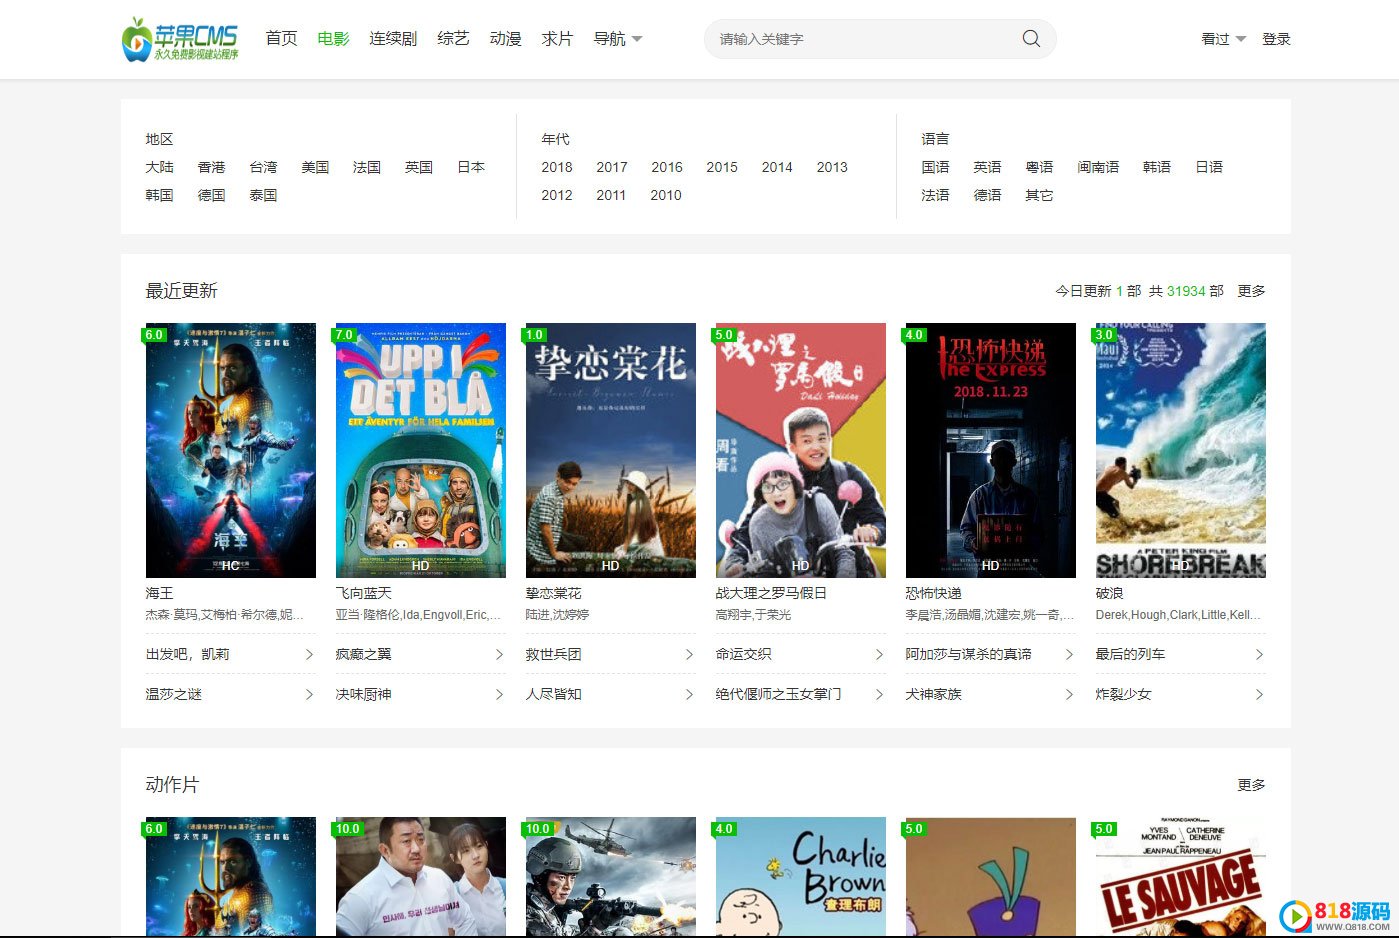The image size is (1399, 938).
Task: Click 更多 in 最近更新 section
Action: (1251, 291)
